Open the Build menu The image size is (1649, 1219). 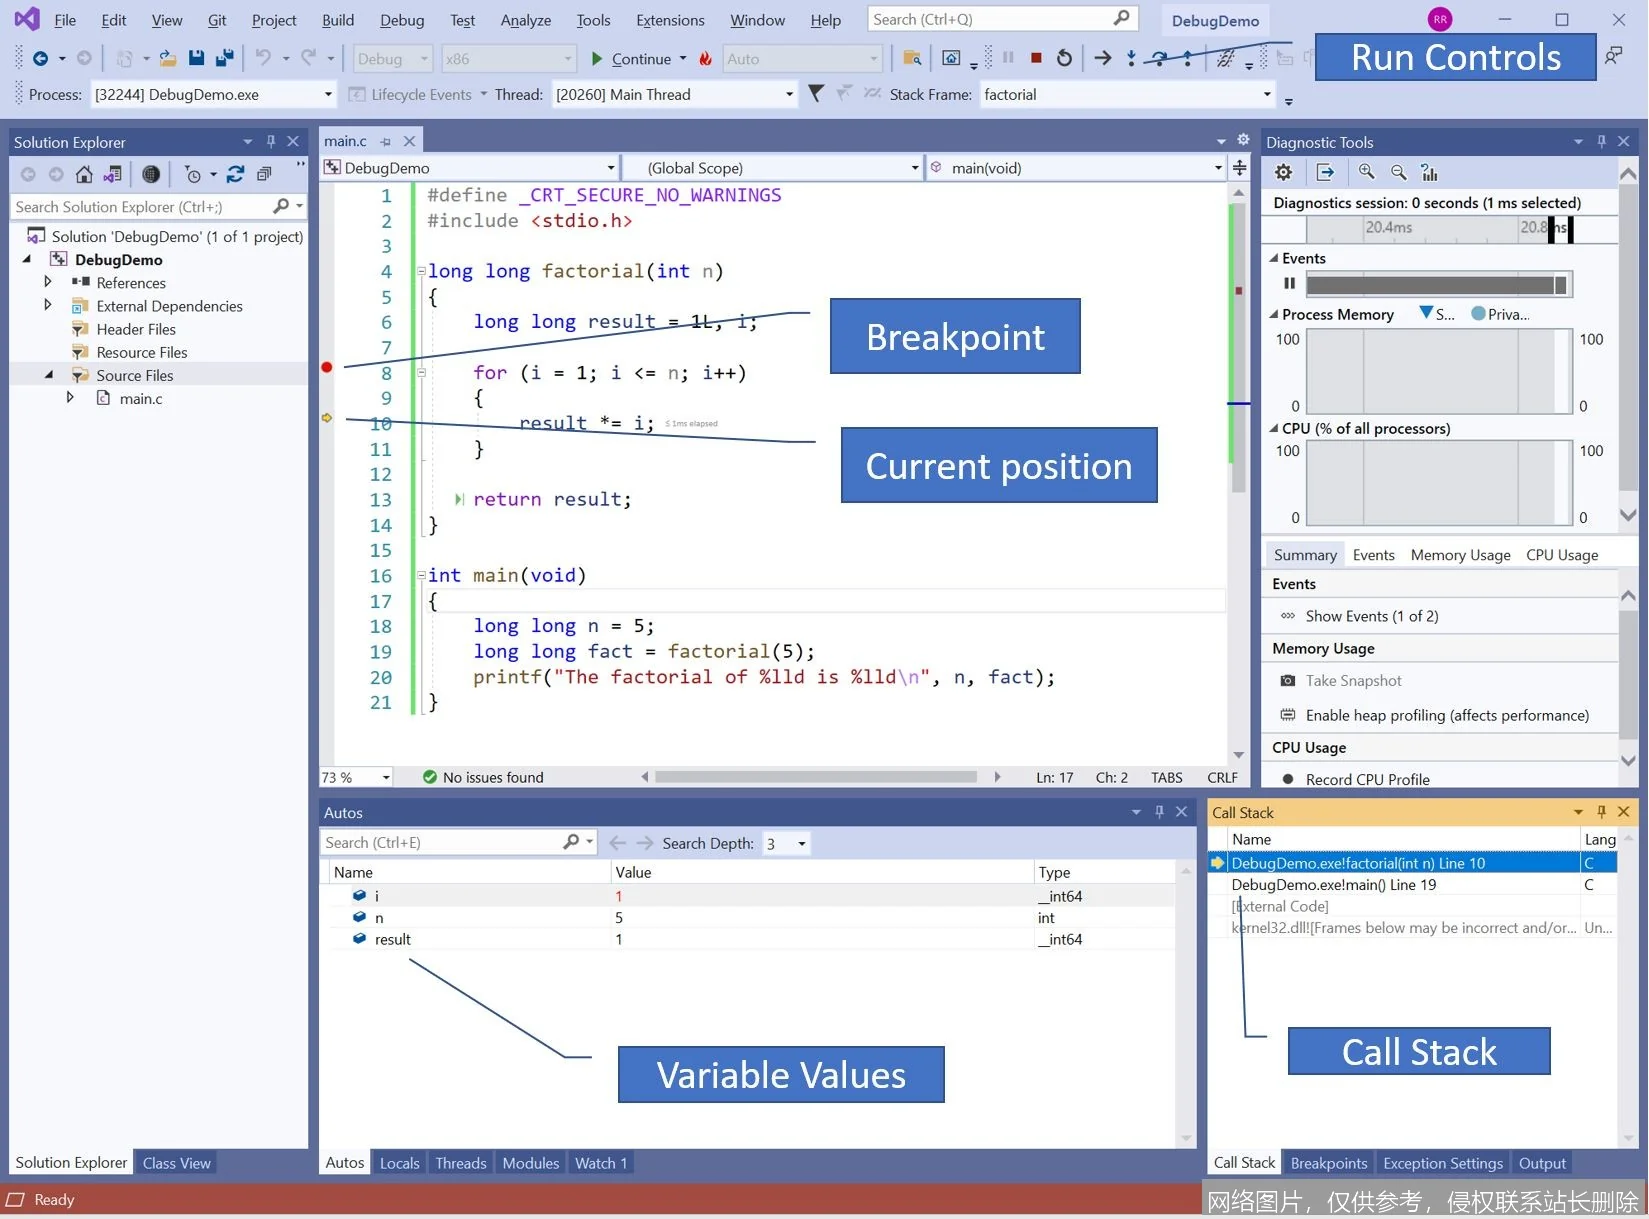338,20
